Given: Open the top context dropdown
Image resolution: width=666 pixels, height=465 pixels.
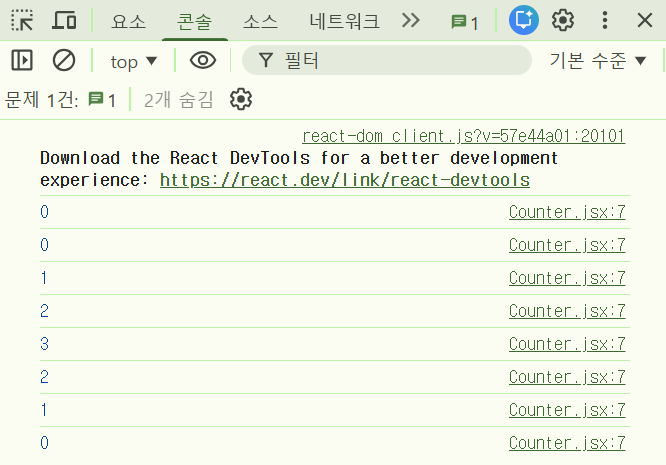Looking at the screenshot, I should 134,62.
